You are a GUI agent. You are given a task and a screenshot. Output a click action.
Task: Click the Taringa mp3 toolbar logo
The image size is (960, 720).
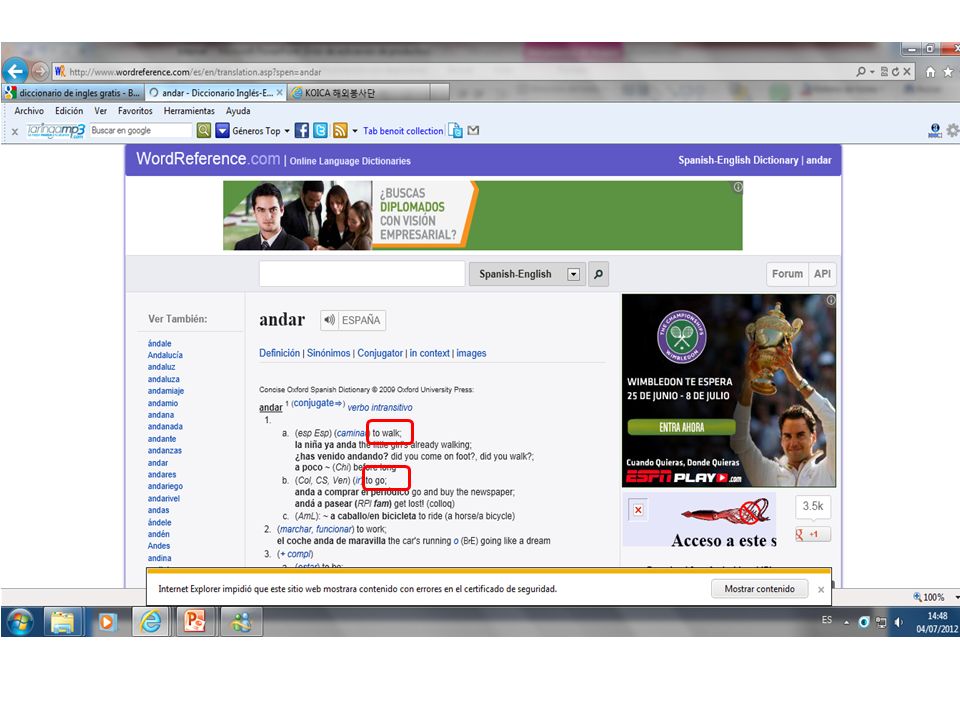56,130
